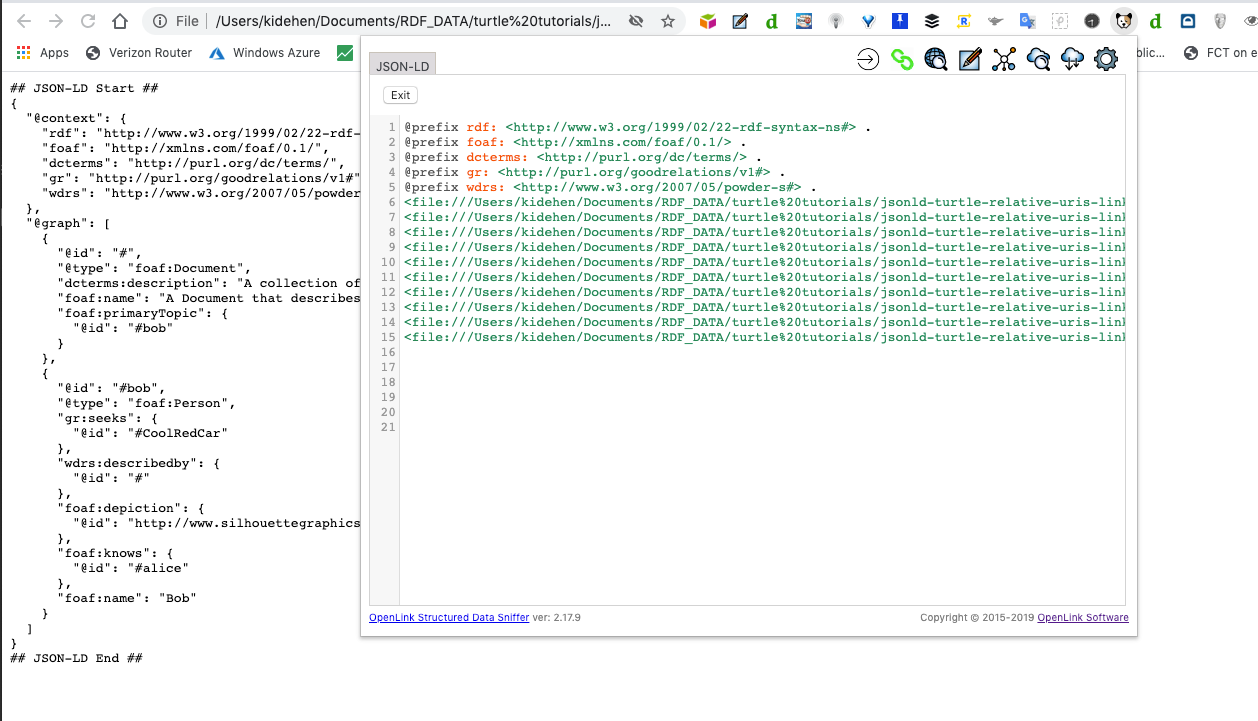Click the Google Translate extension icon

pyautogui.click(x=1027, y=21)
